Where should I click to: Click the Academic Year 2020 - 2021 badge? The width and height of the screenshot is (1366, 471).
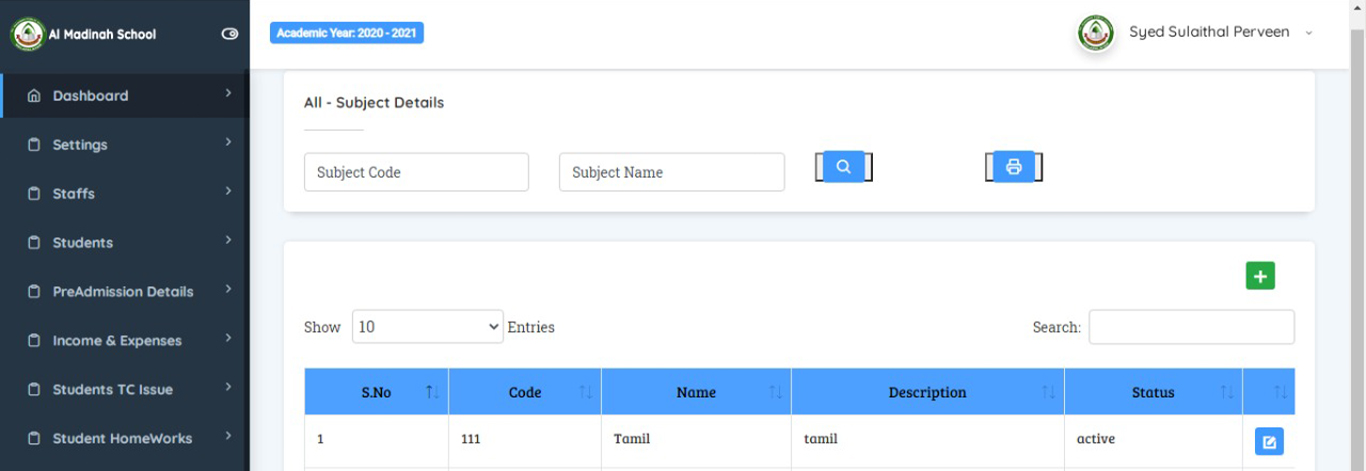(347, 33)
